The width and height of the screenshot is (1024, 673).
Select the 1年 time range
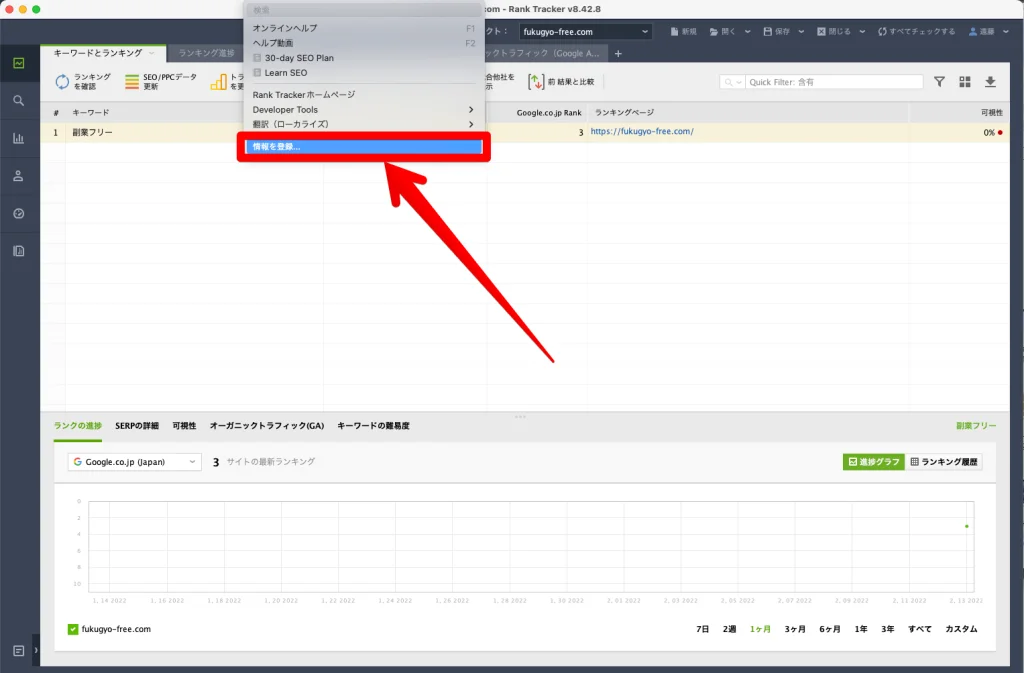(x=861, y=629)
